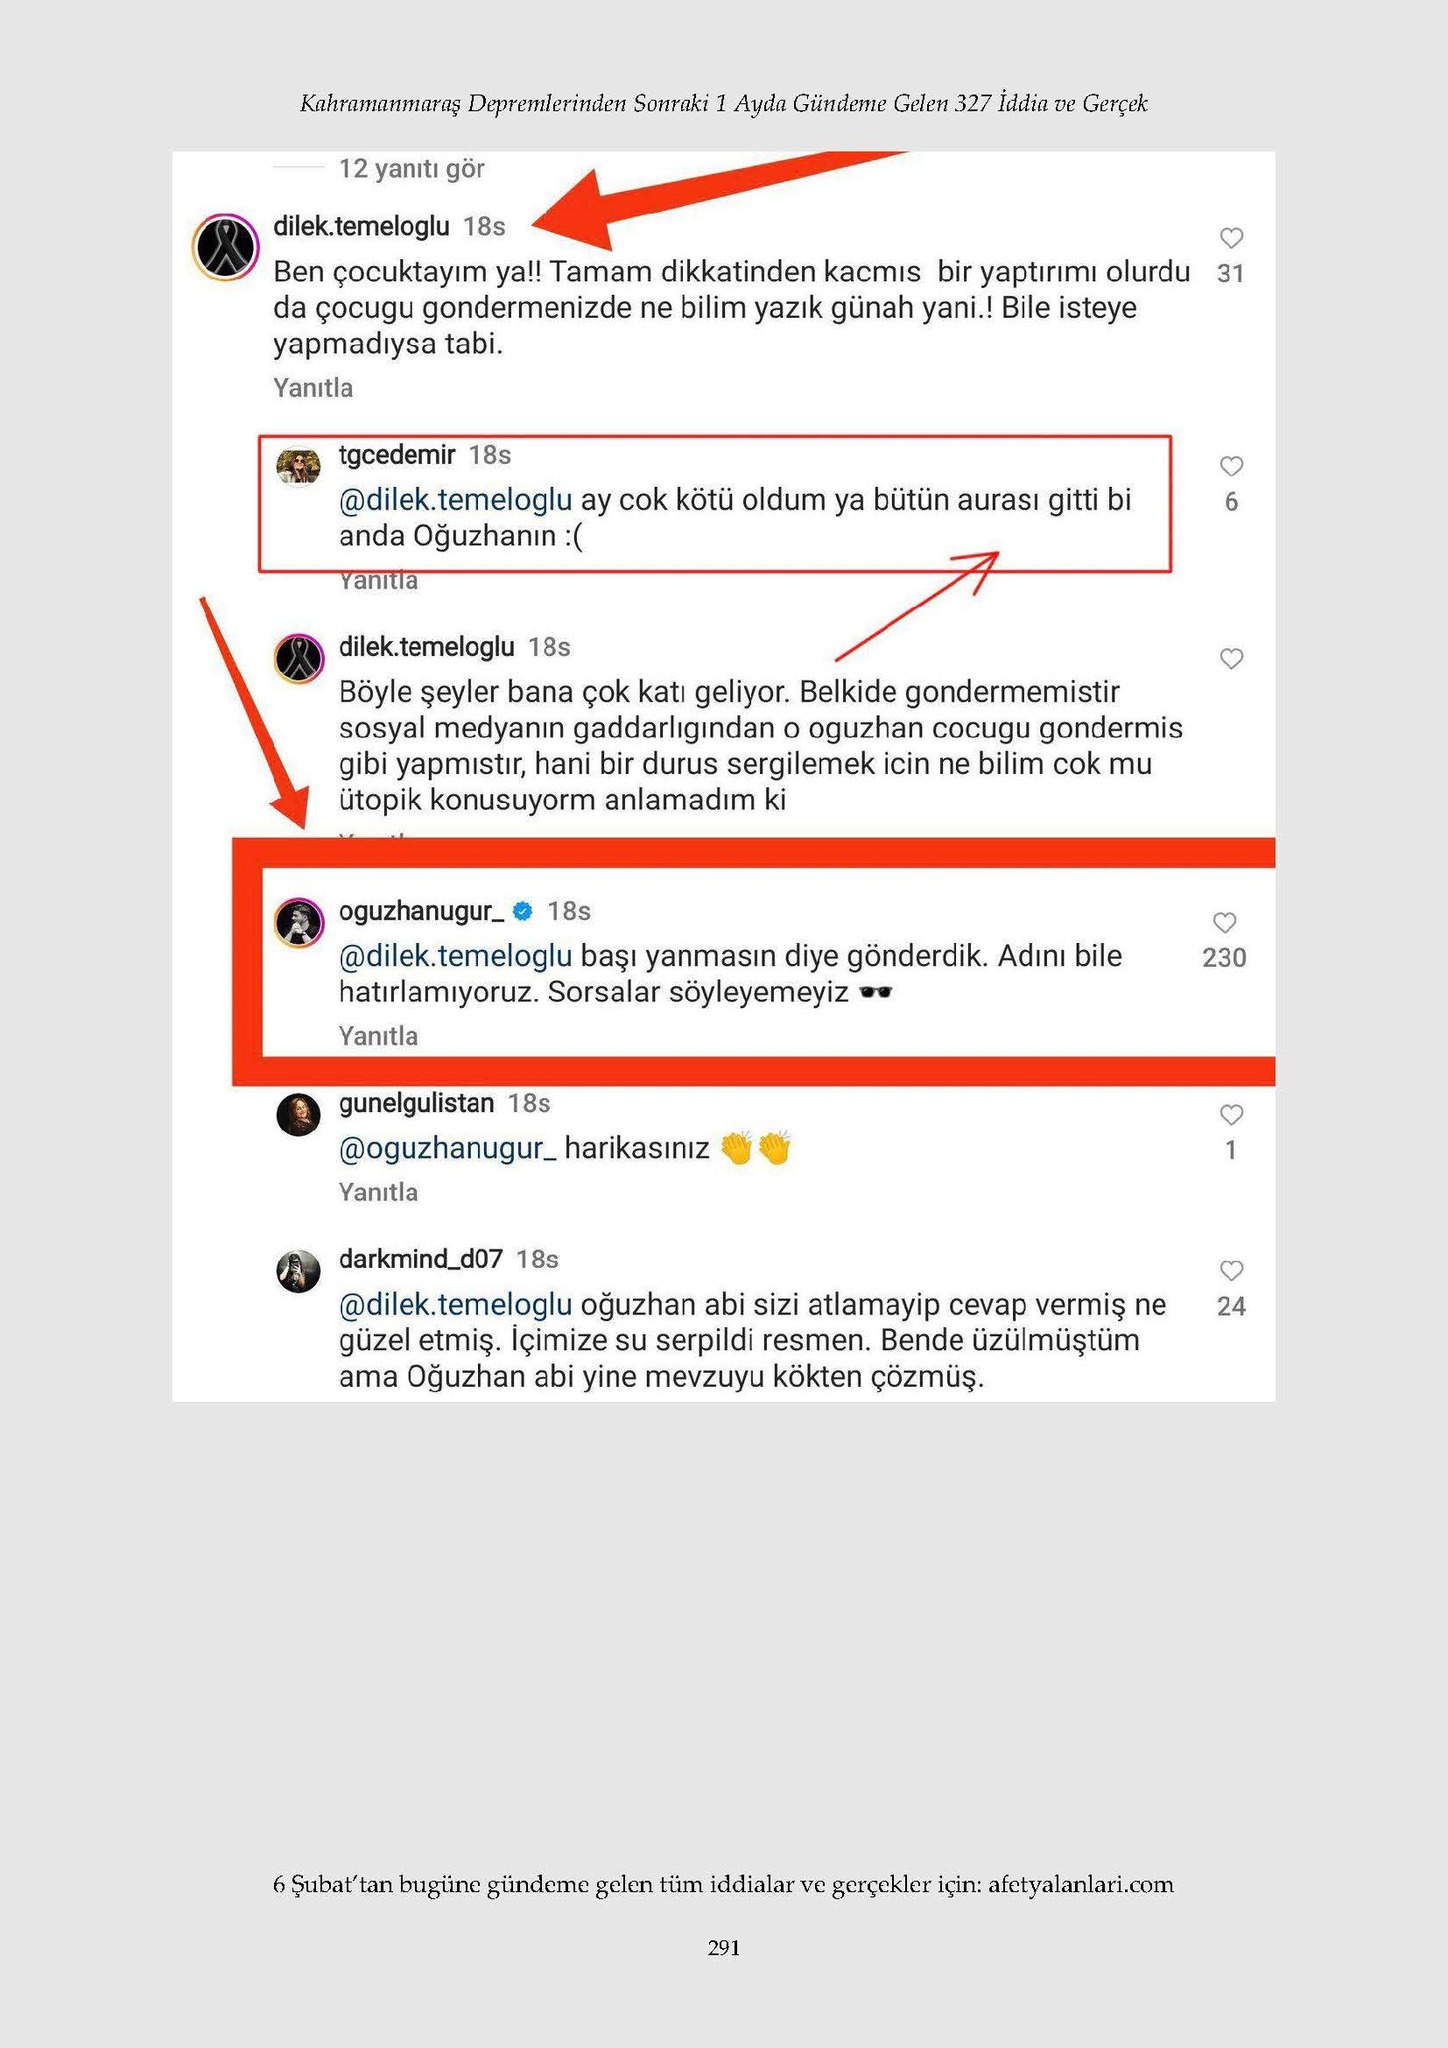Like oguzhanugur_'s reply with 230 likes
Screen dimensions: 1448x2048
click(1224, 922)
